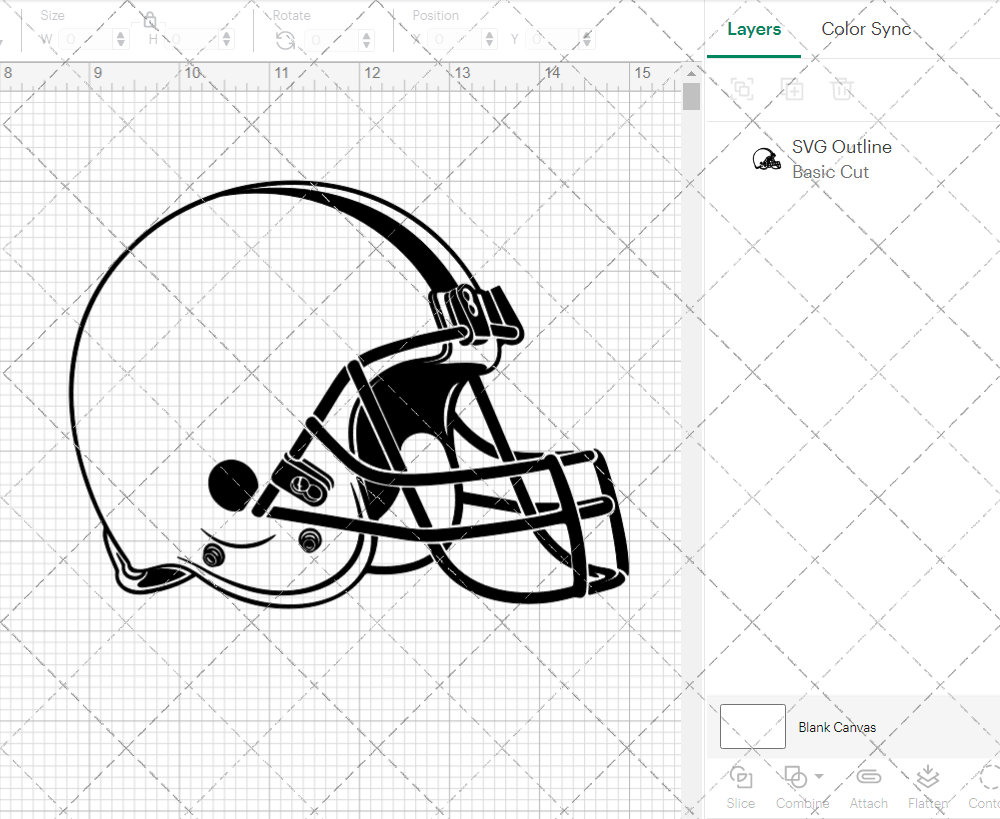Click the Flatten icon
The width and height of the screenshot is (1000, 819).
click(927, 777)
